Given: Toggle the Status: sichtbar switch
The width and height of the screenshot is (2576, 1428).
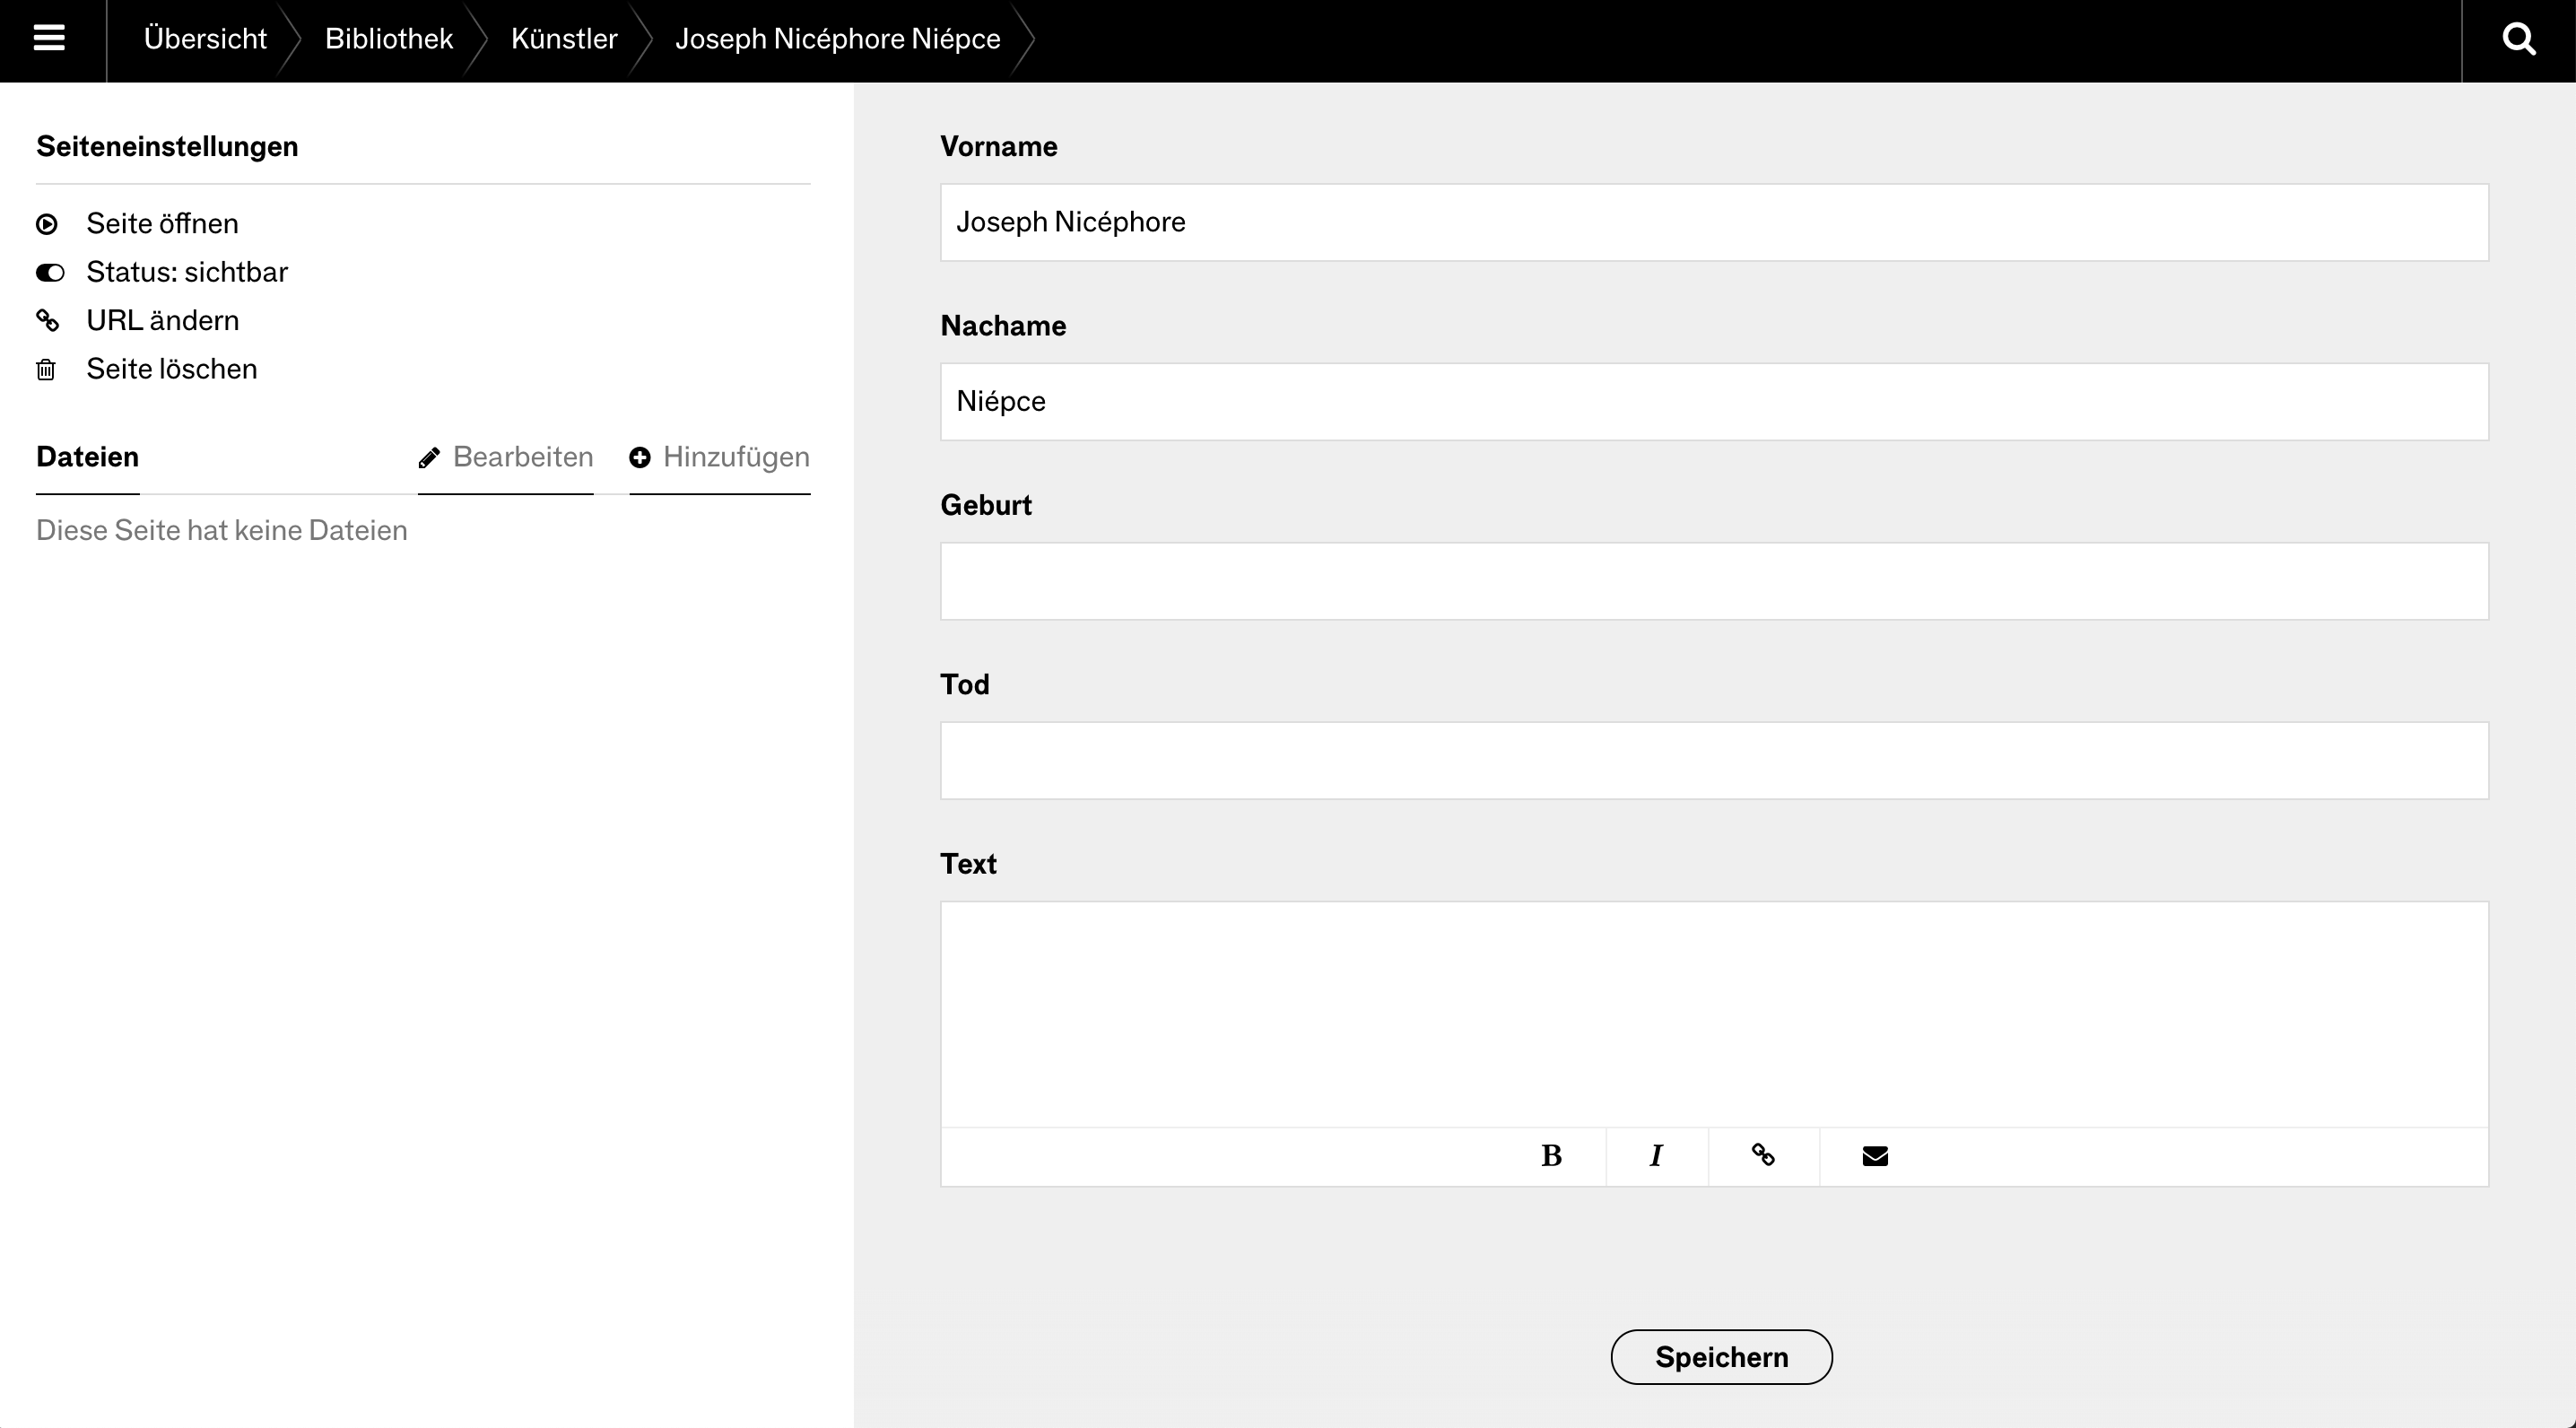Looking at the screenshot, I should (x=50, y=273).
